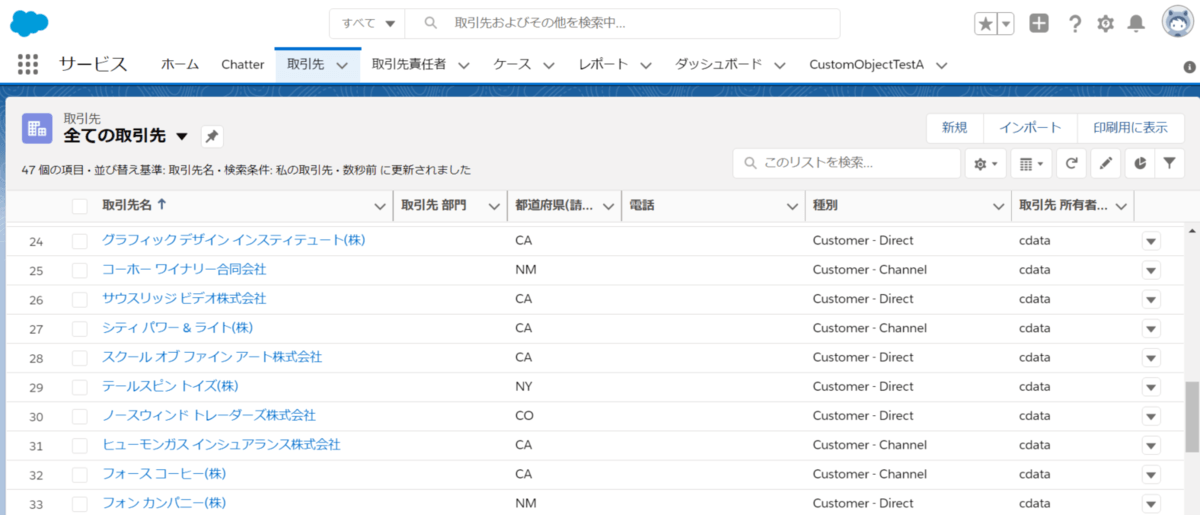Click the pencil edit list icon
The height and width of the screenshot is (515, 1200).
[x=1104, y=163]
